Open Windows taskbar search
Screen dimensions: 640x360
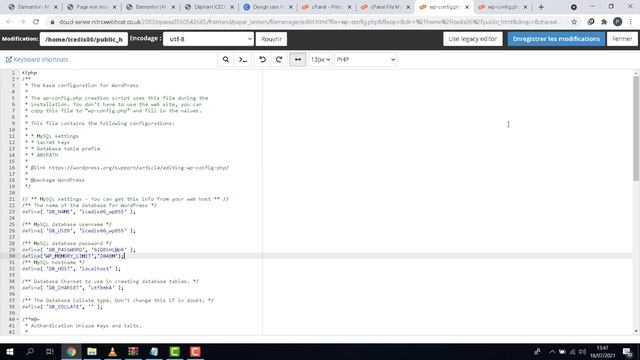point(30,351)
